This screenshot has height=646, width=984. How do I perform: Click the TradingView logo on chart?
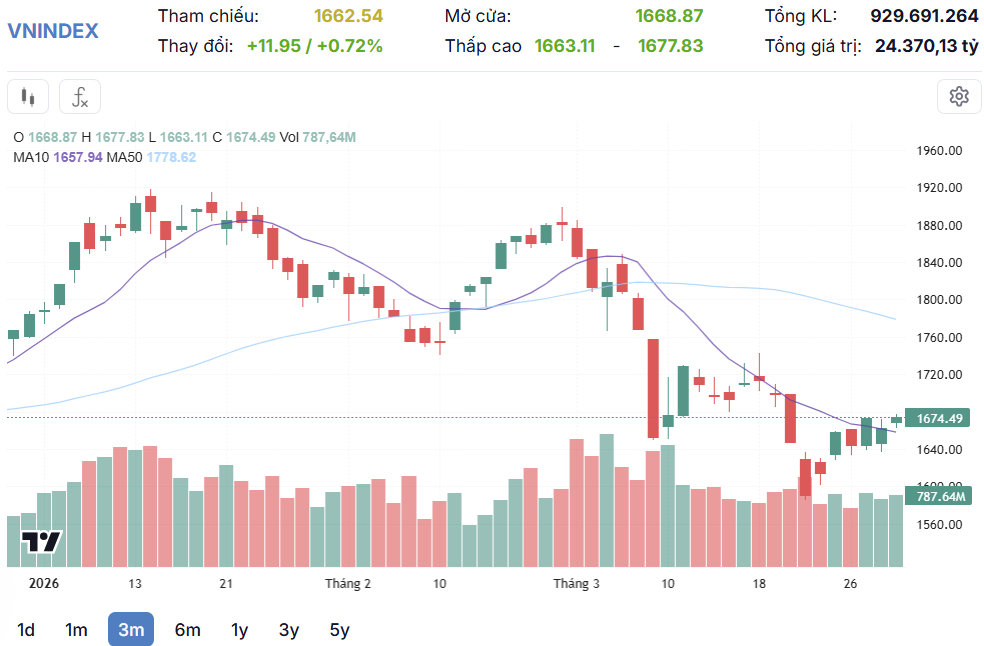pyautogui.click(x=42, y=543)
